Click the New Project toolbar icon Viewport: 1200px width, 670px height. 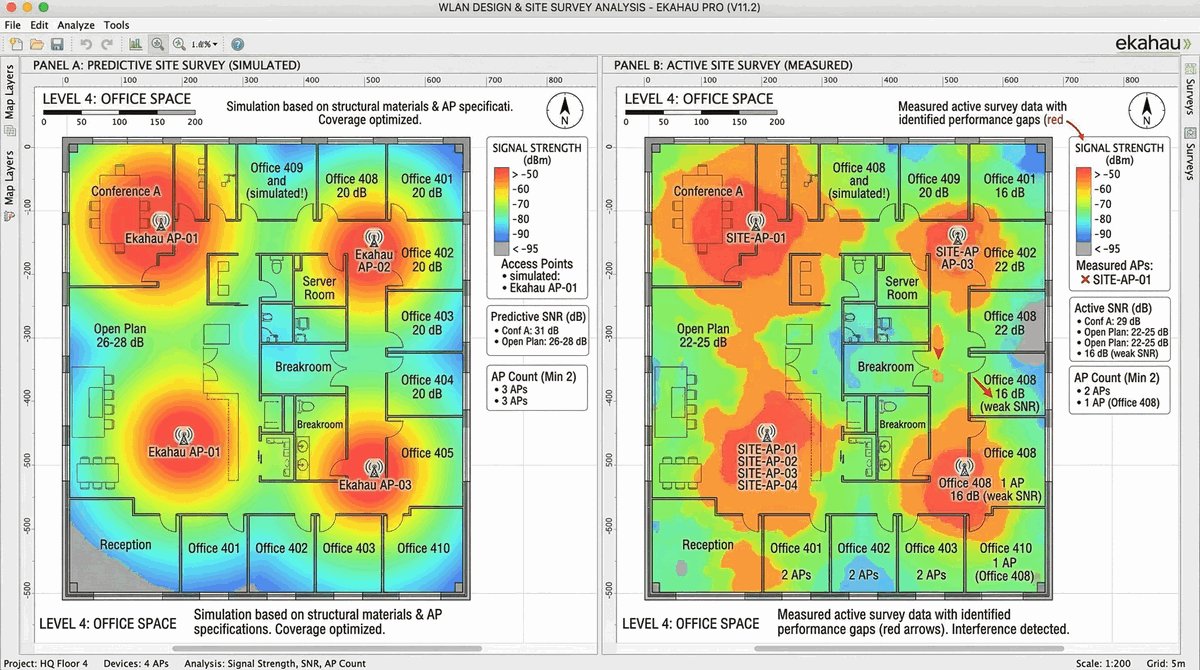pyautogui.click(x=16, y=44)
